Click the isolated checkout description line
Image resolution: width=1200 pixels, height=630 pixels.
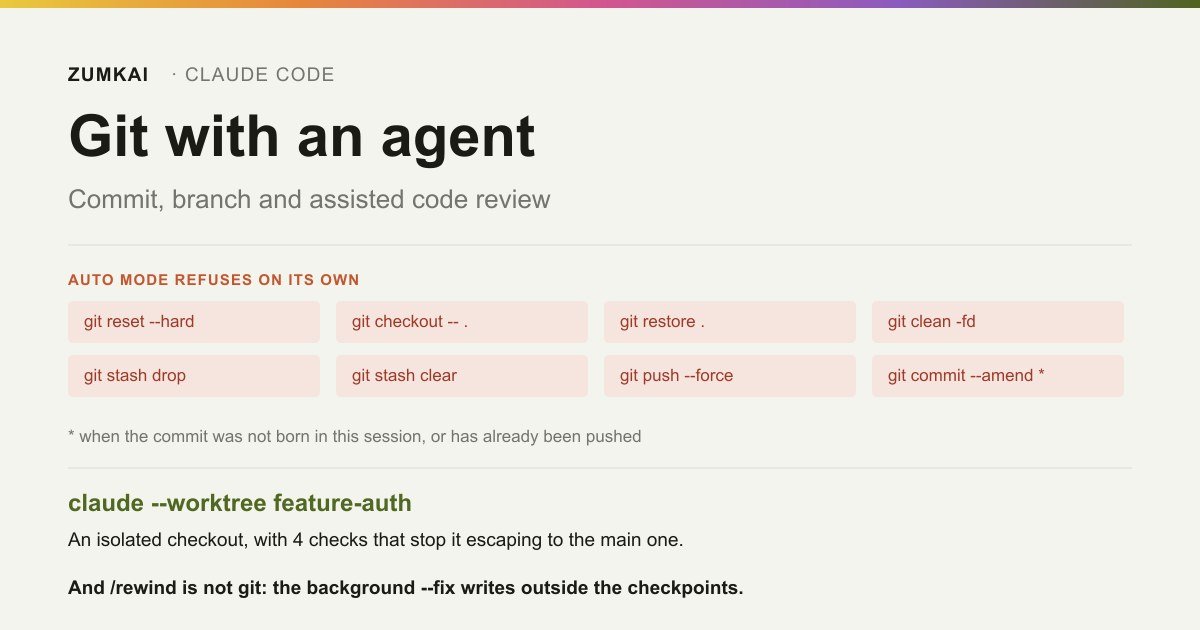pos(376,540)
